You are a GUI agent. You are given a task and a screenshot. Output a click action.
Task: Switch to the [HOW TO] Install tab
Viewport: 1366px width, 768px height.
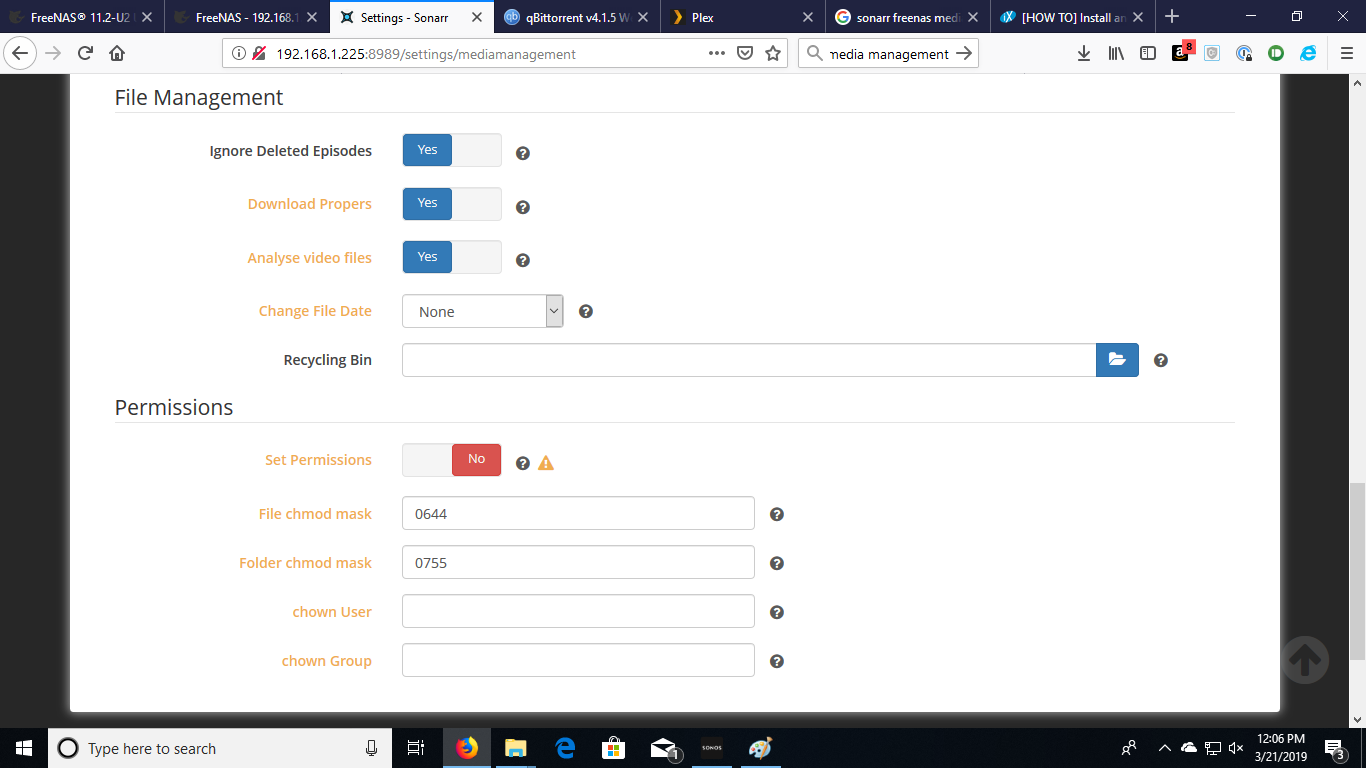click(1070, 17)
